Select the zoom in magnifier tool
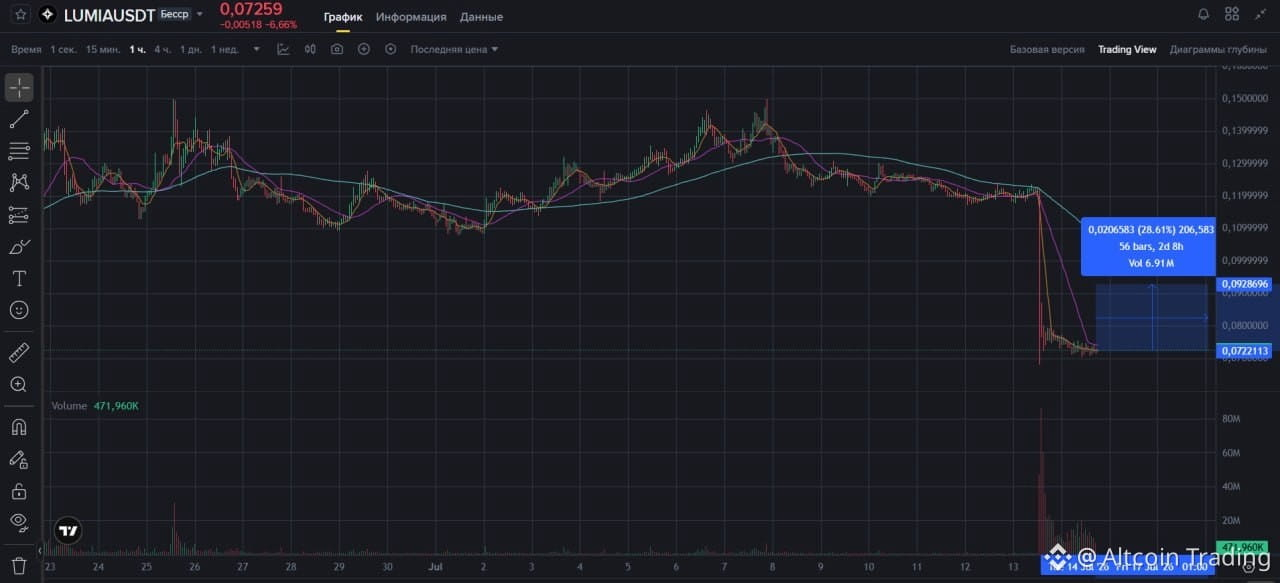The width and height of the screenshot is (1280, 583). click(19, 384)
